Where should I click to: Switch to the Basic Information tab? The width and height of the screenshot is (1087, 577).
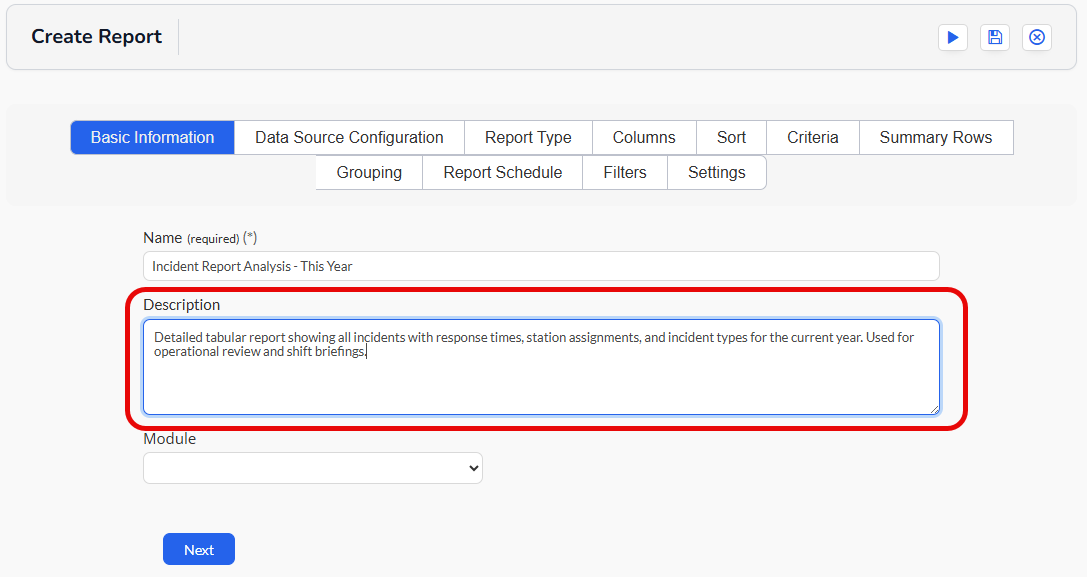pos(153,137)
